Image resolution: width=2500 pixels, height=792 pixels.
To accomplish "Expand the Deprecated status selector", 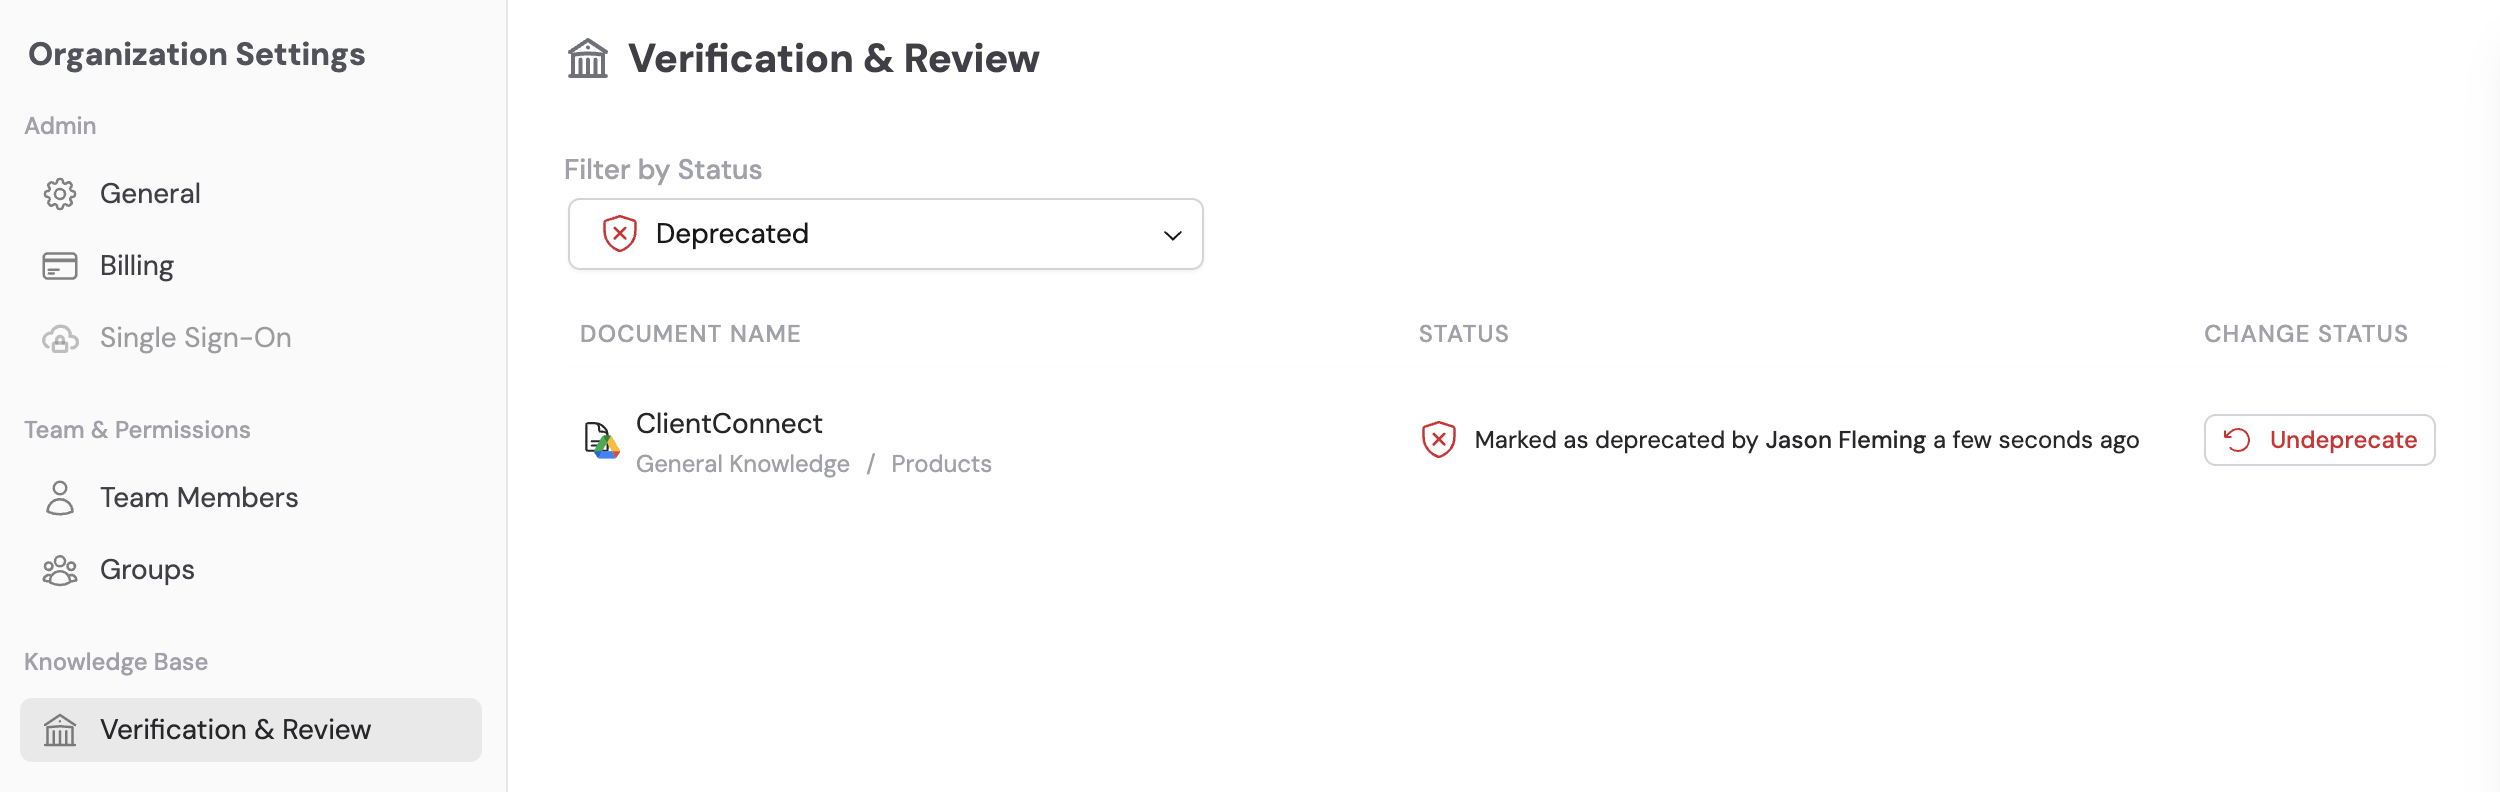I will (884, 233).
